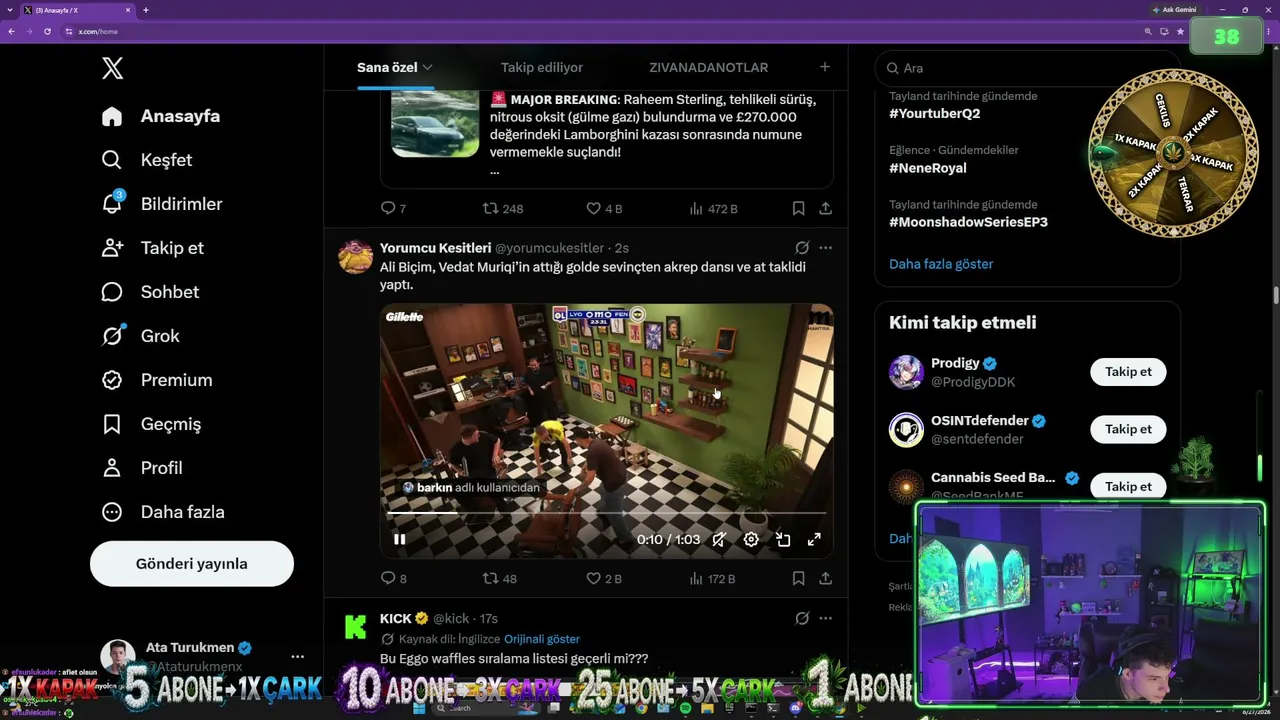Like the Raheem Sterling post
Screen dimensions: 1280x720
[604, 208]
